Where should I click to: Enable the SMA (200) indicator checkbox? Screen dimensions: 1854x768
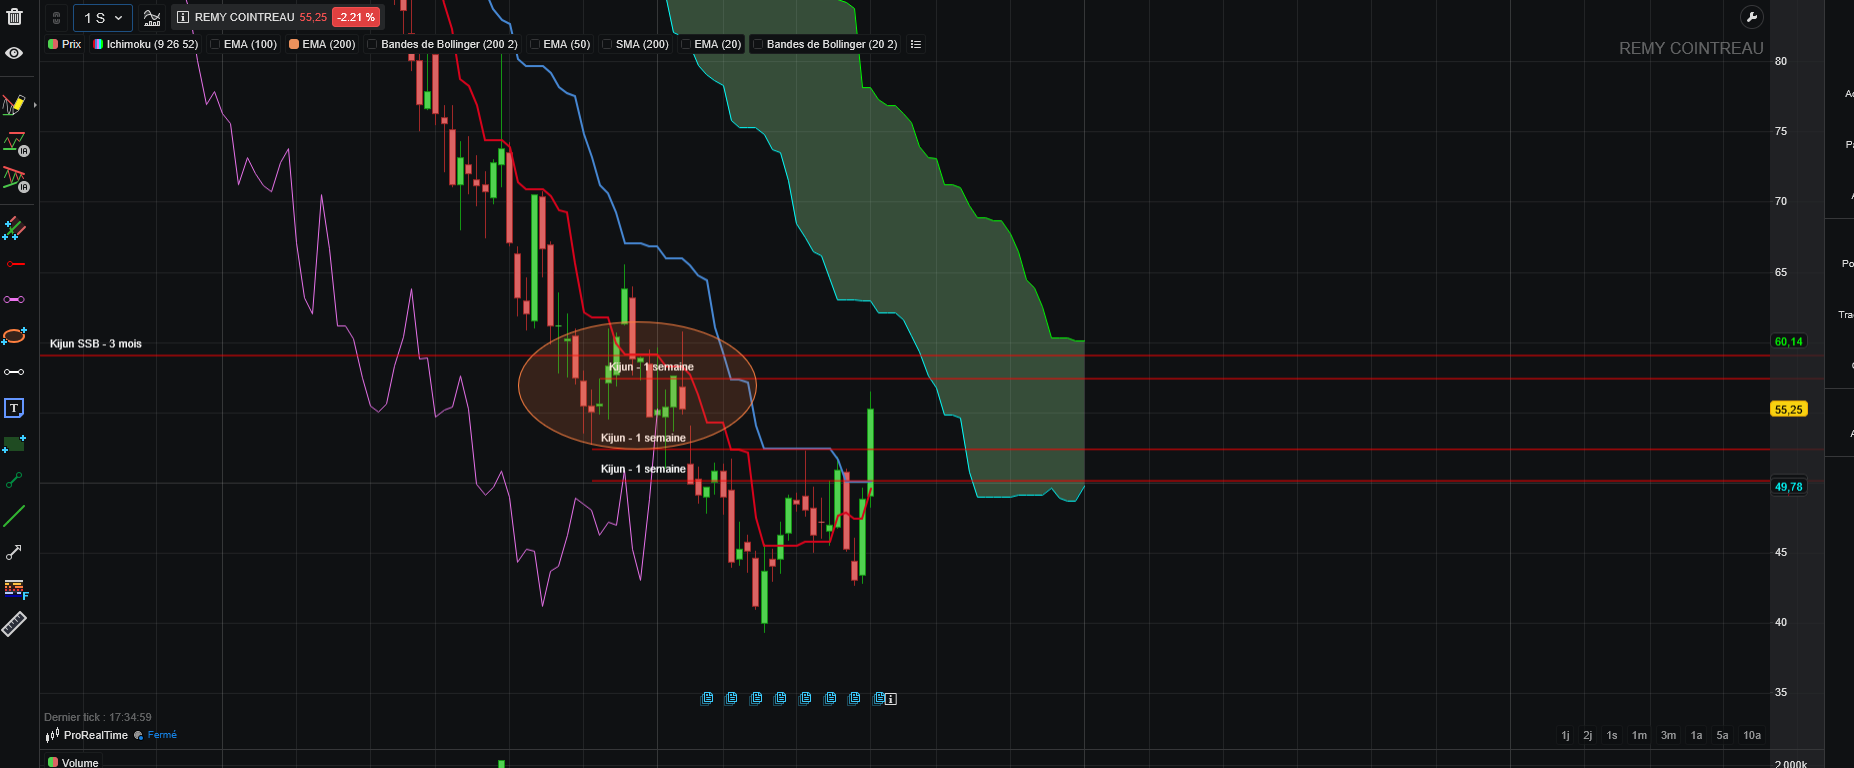607,44
